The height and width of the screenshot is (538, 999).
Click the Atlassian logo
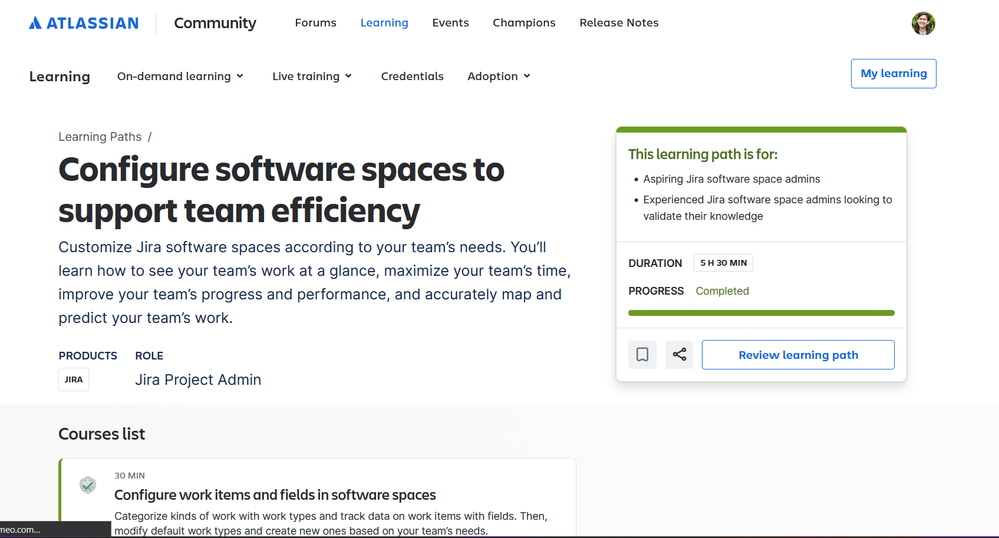pyautogui.click(x=83, y=23)
